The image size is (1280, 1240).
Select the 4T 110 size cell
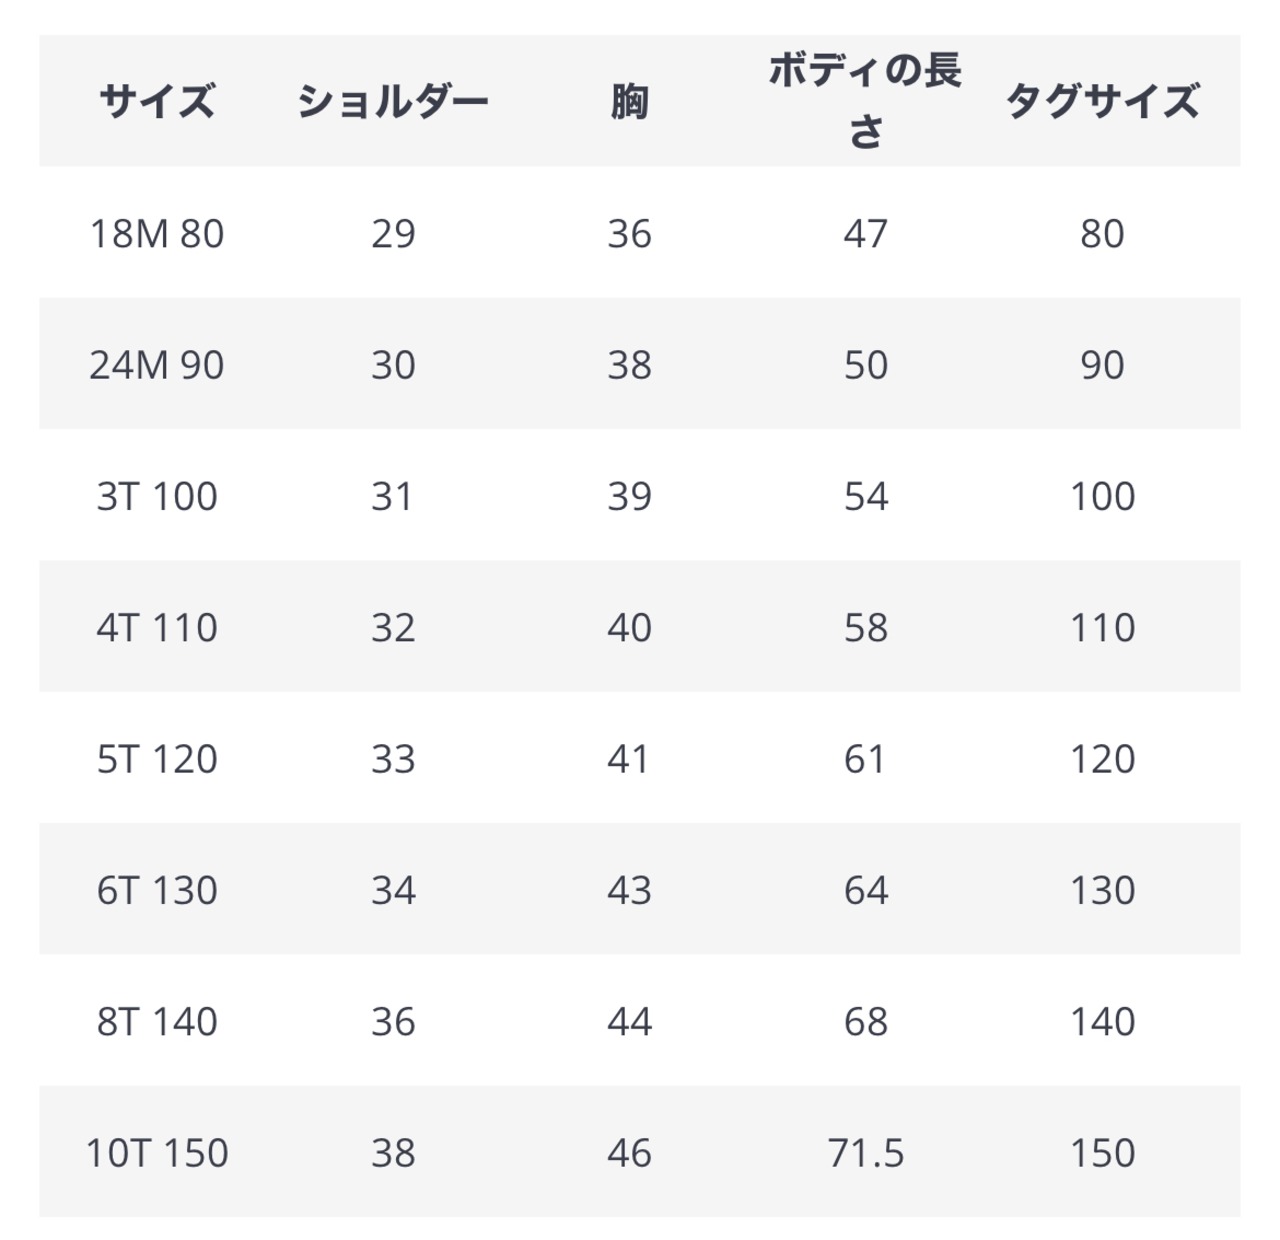coord(157,627)
